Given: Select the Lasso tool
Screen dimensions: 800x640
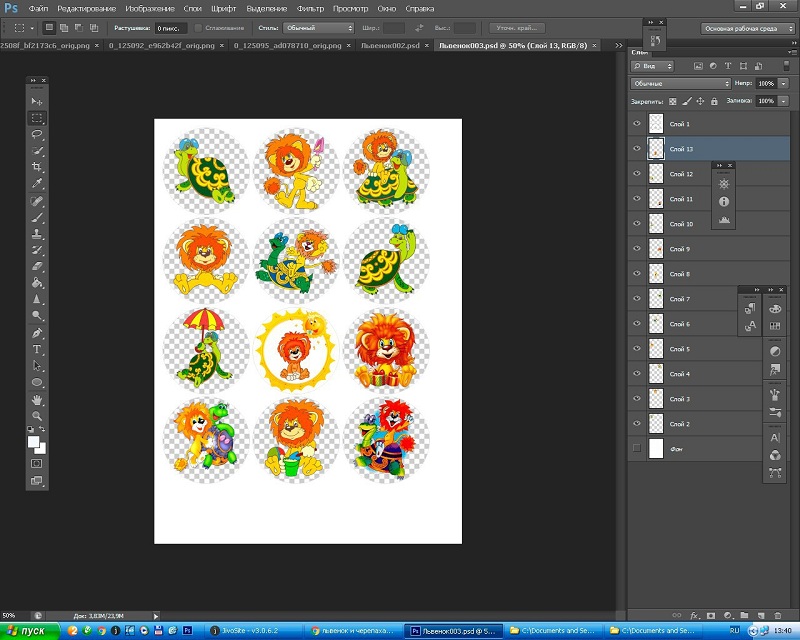Looking at the screenshot, I should [37, 134].
